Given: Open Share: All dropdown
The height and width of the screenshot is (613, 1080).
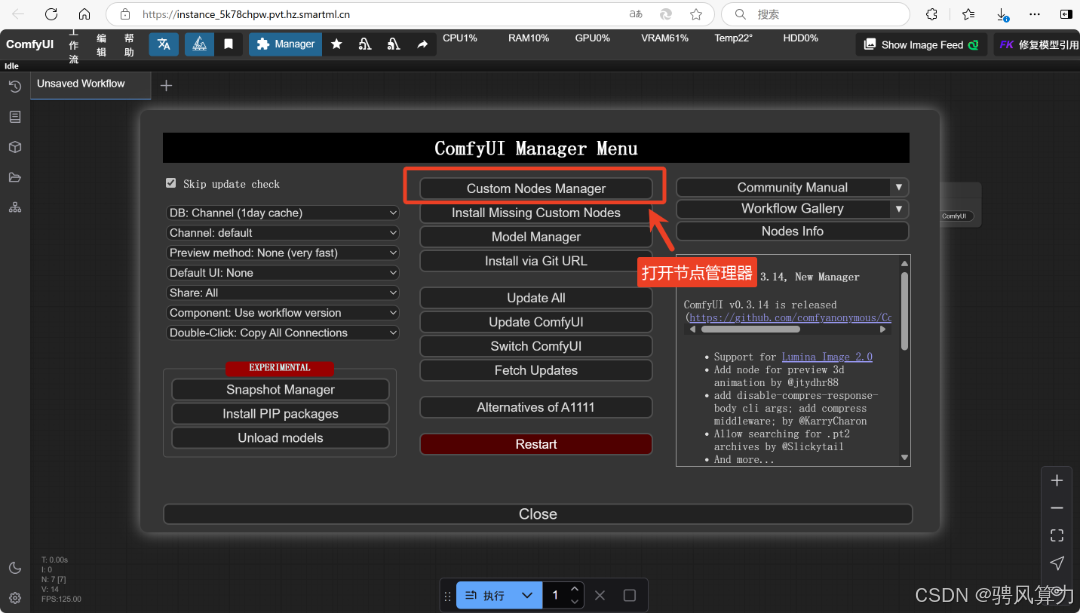Looking at the screenshot, I should pos(282,293).
